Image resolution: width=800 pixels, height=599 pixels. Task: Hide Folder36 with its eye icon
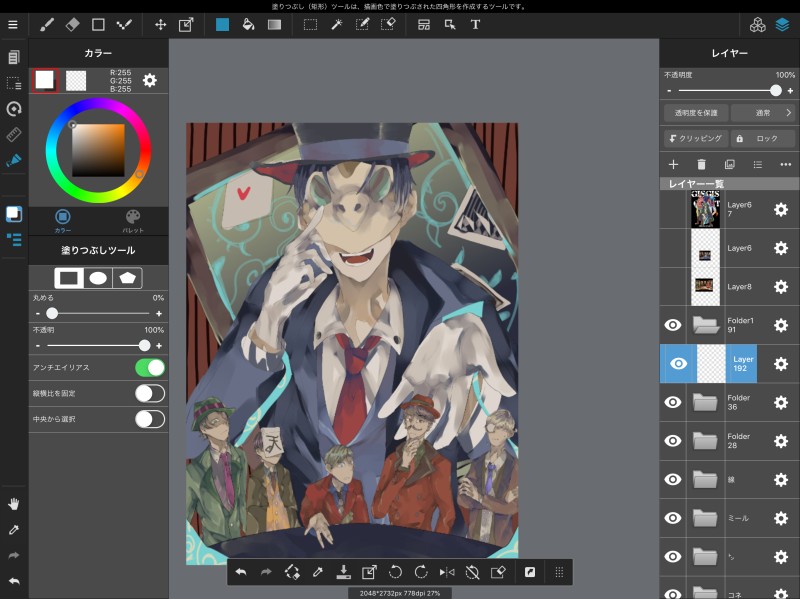click(x=673, y=402)
